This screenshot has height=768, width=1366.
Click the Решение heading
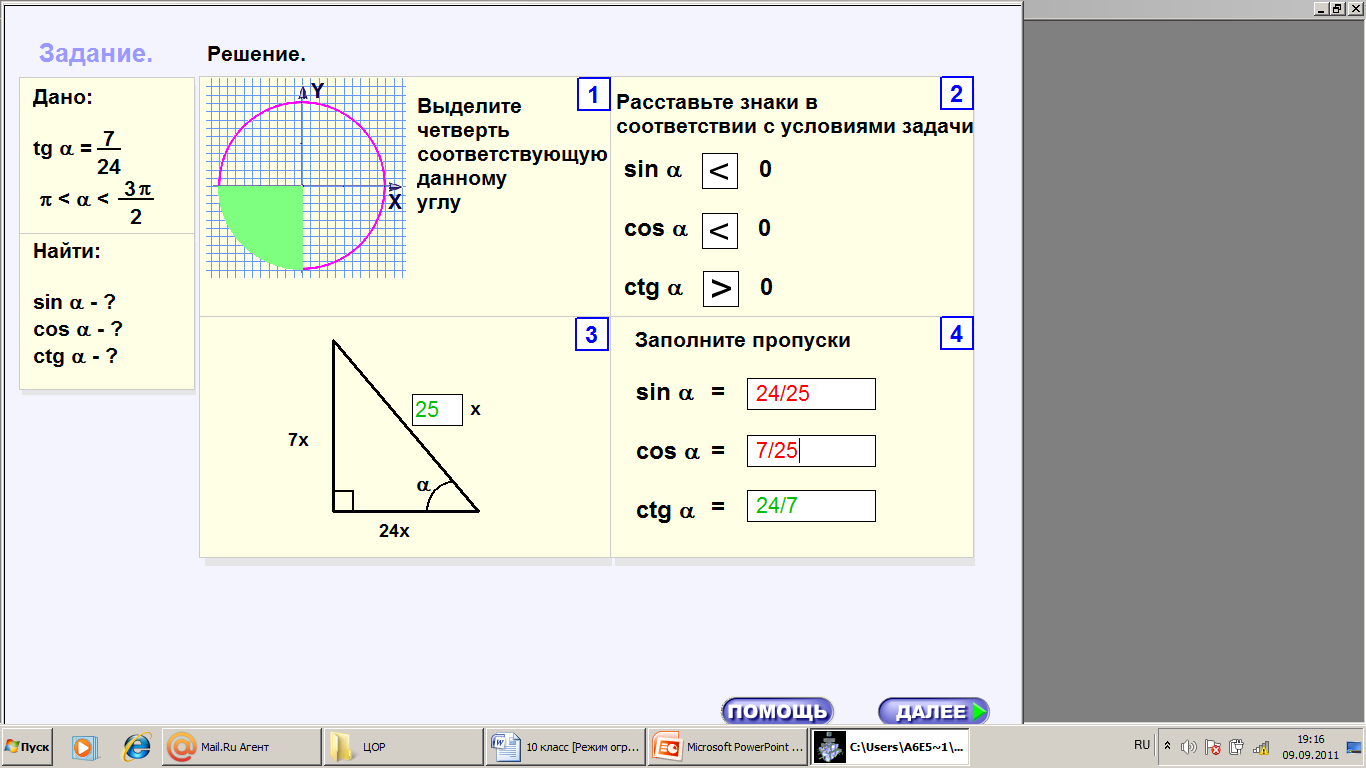(256, 54)
